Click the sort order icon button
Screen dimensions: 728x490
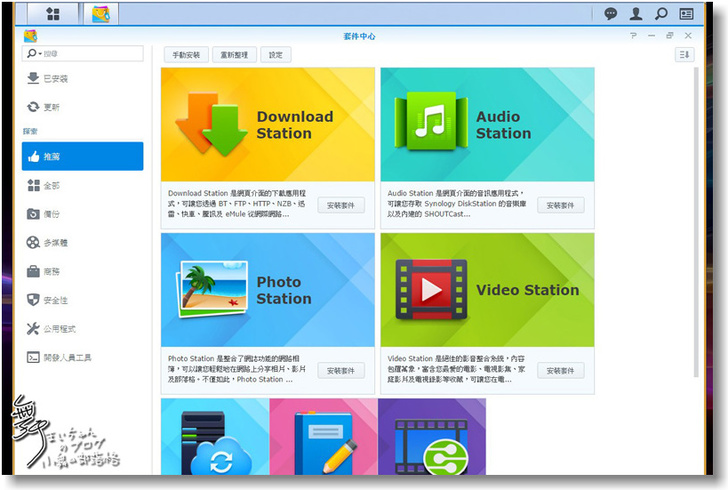point(685,55)
